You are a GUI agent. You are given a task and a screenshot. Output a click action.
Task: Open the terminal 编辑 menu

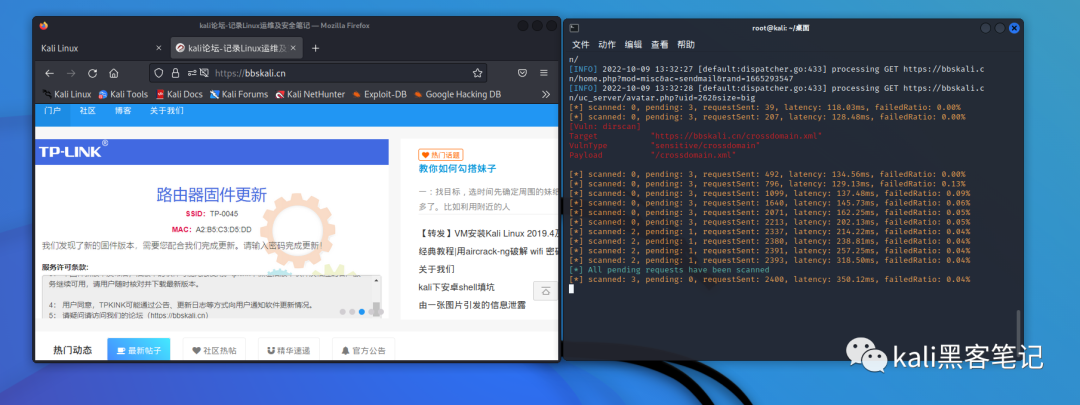click(x=633, y=45)
